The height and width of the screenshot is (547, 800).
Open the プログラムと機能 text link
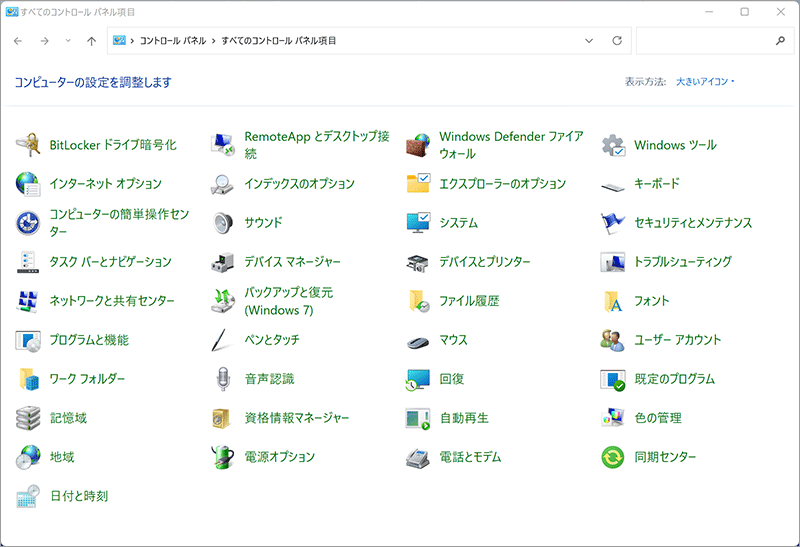coord(89,340)
